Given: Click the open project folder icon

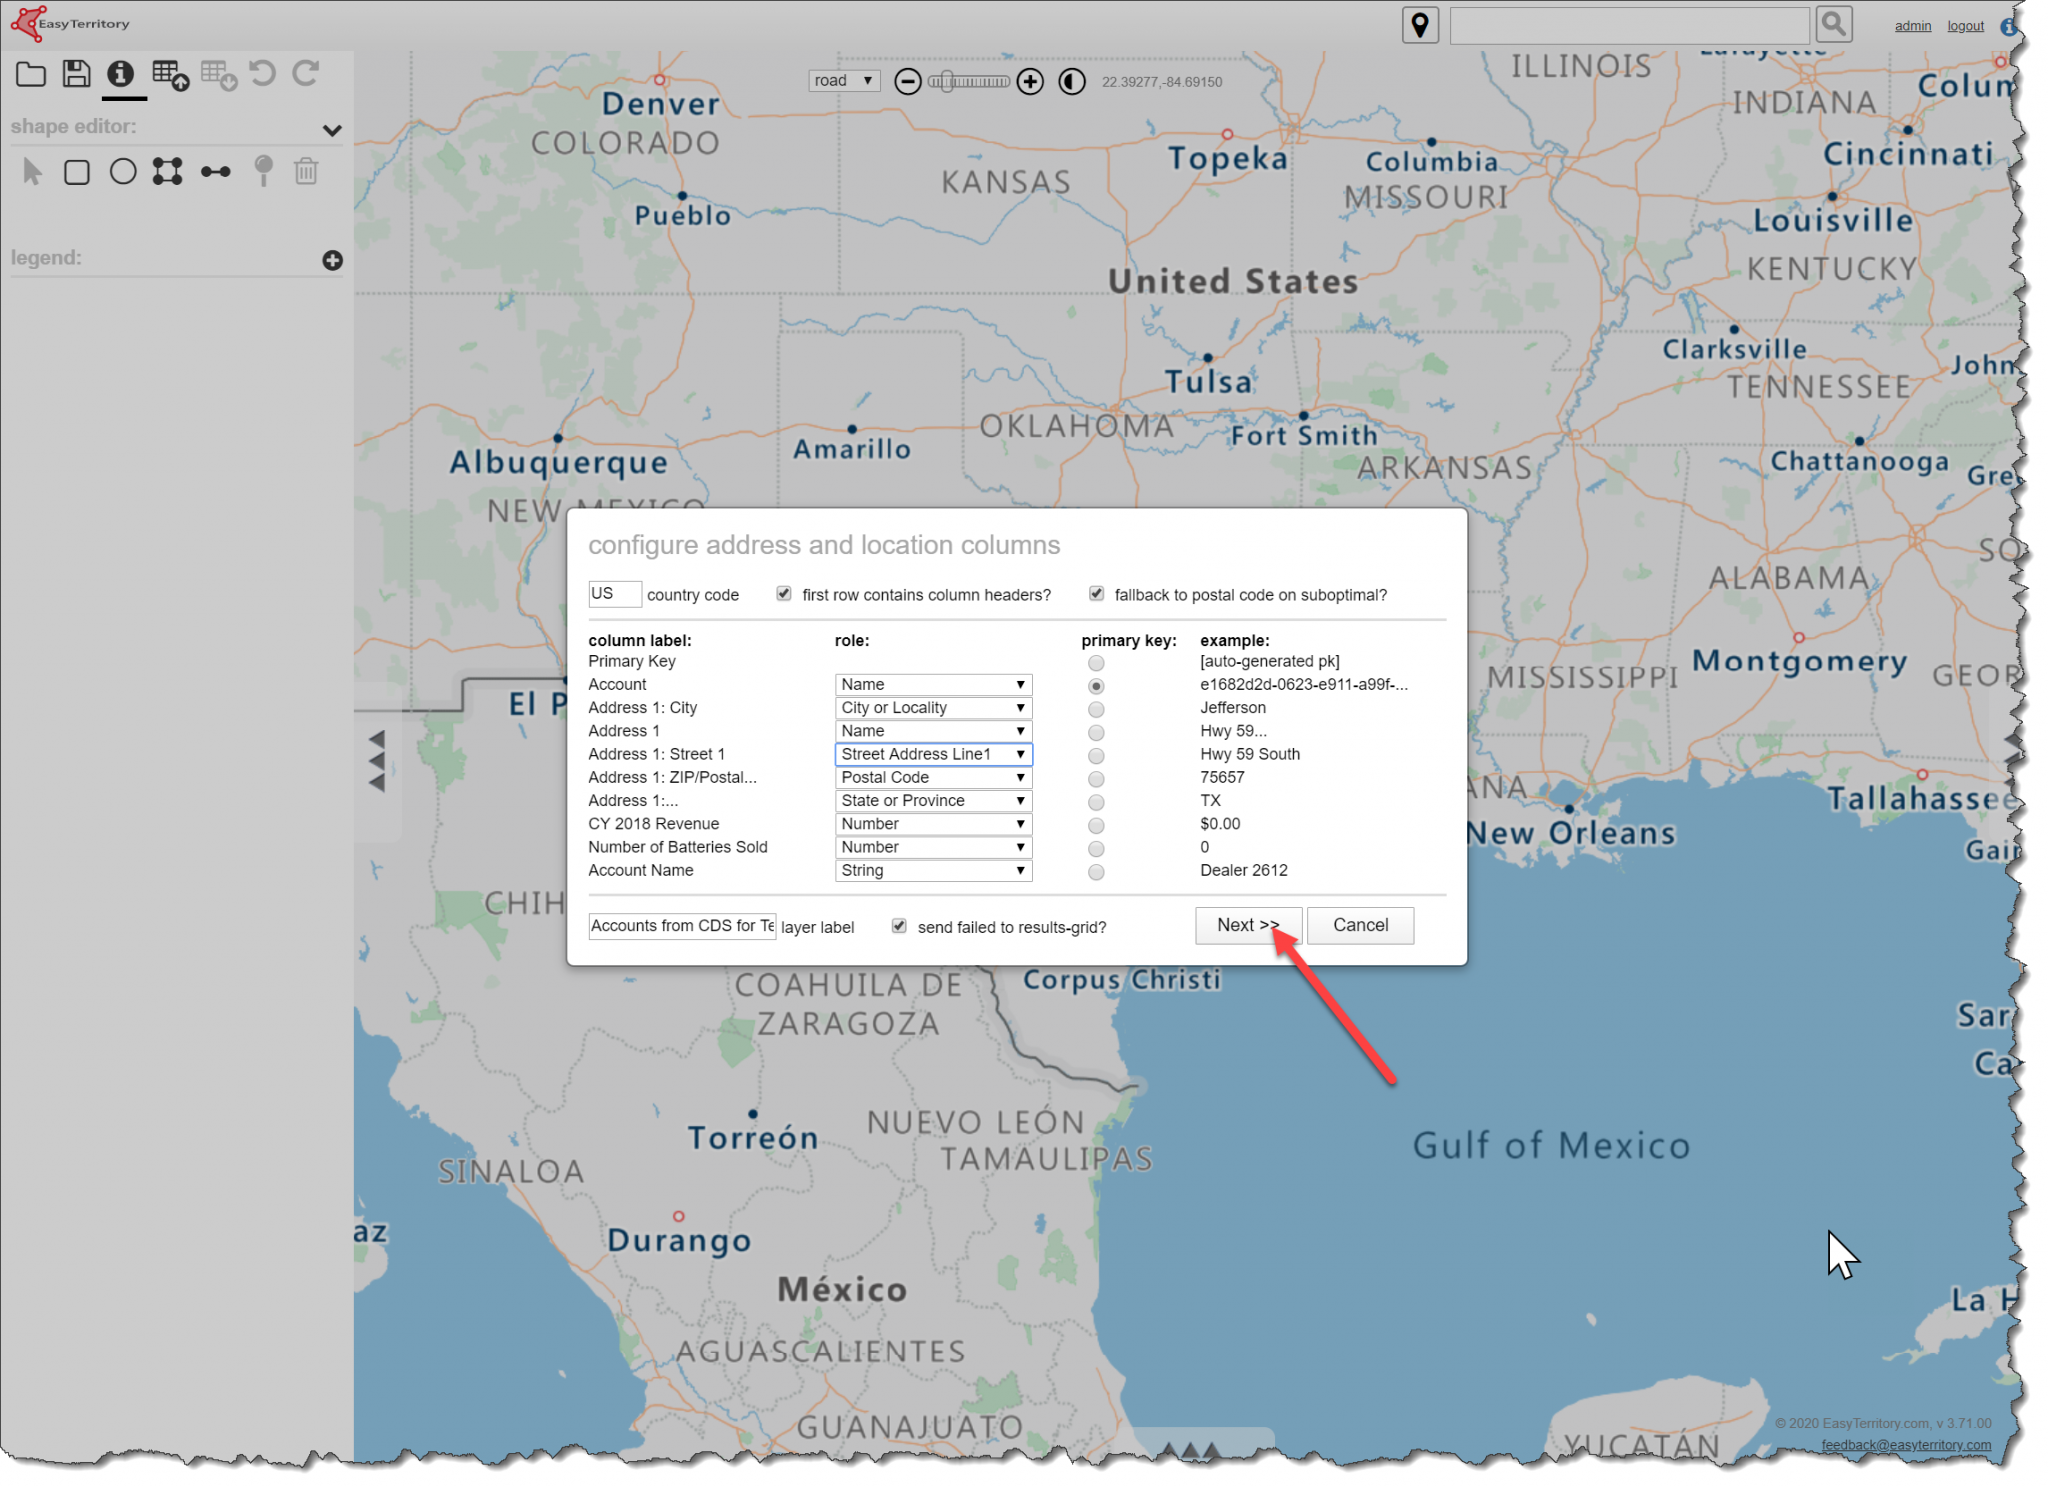Looking at the screenshot, I should [31, 74].
